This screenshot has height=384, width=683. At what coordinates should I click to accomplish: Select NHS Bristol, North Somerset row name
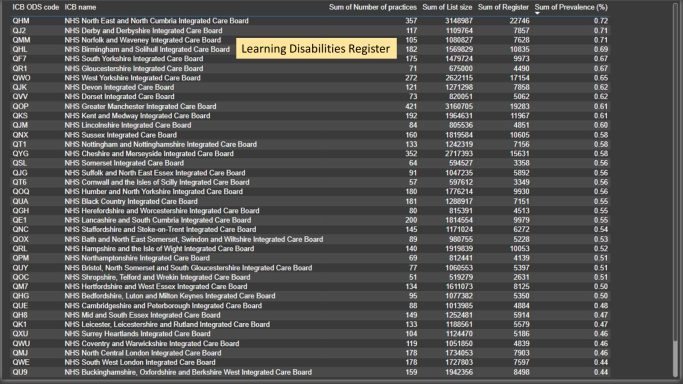click(188, 268)
